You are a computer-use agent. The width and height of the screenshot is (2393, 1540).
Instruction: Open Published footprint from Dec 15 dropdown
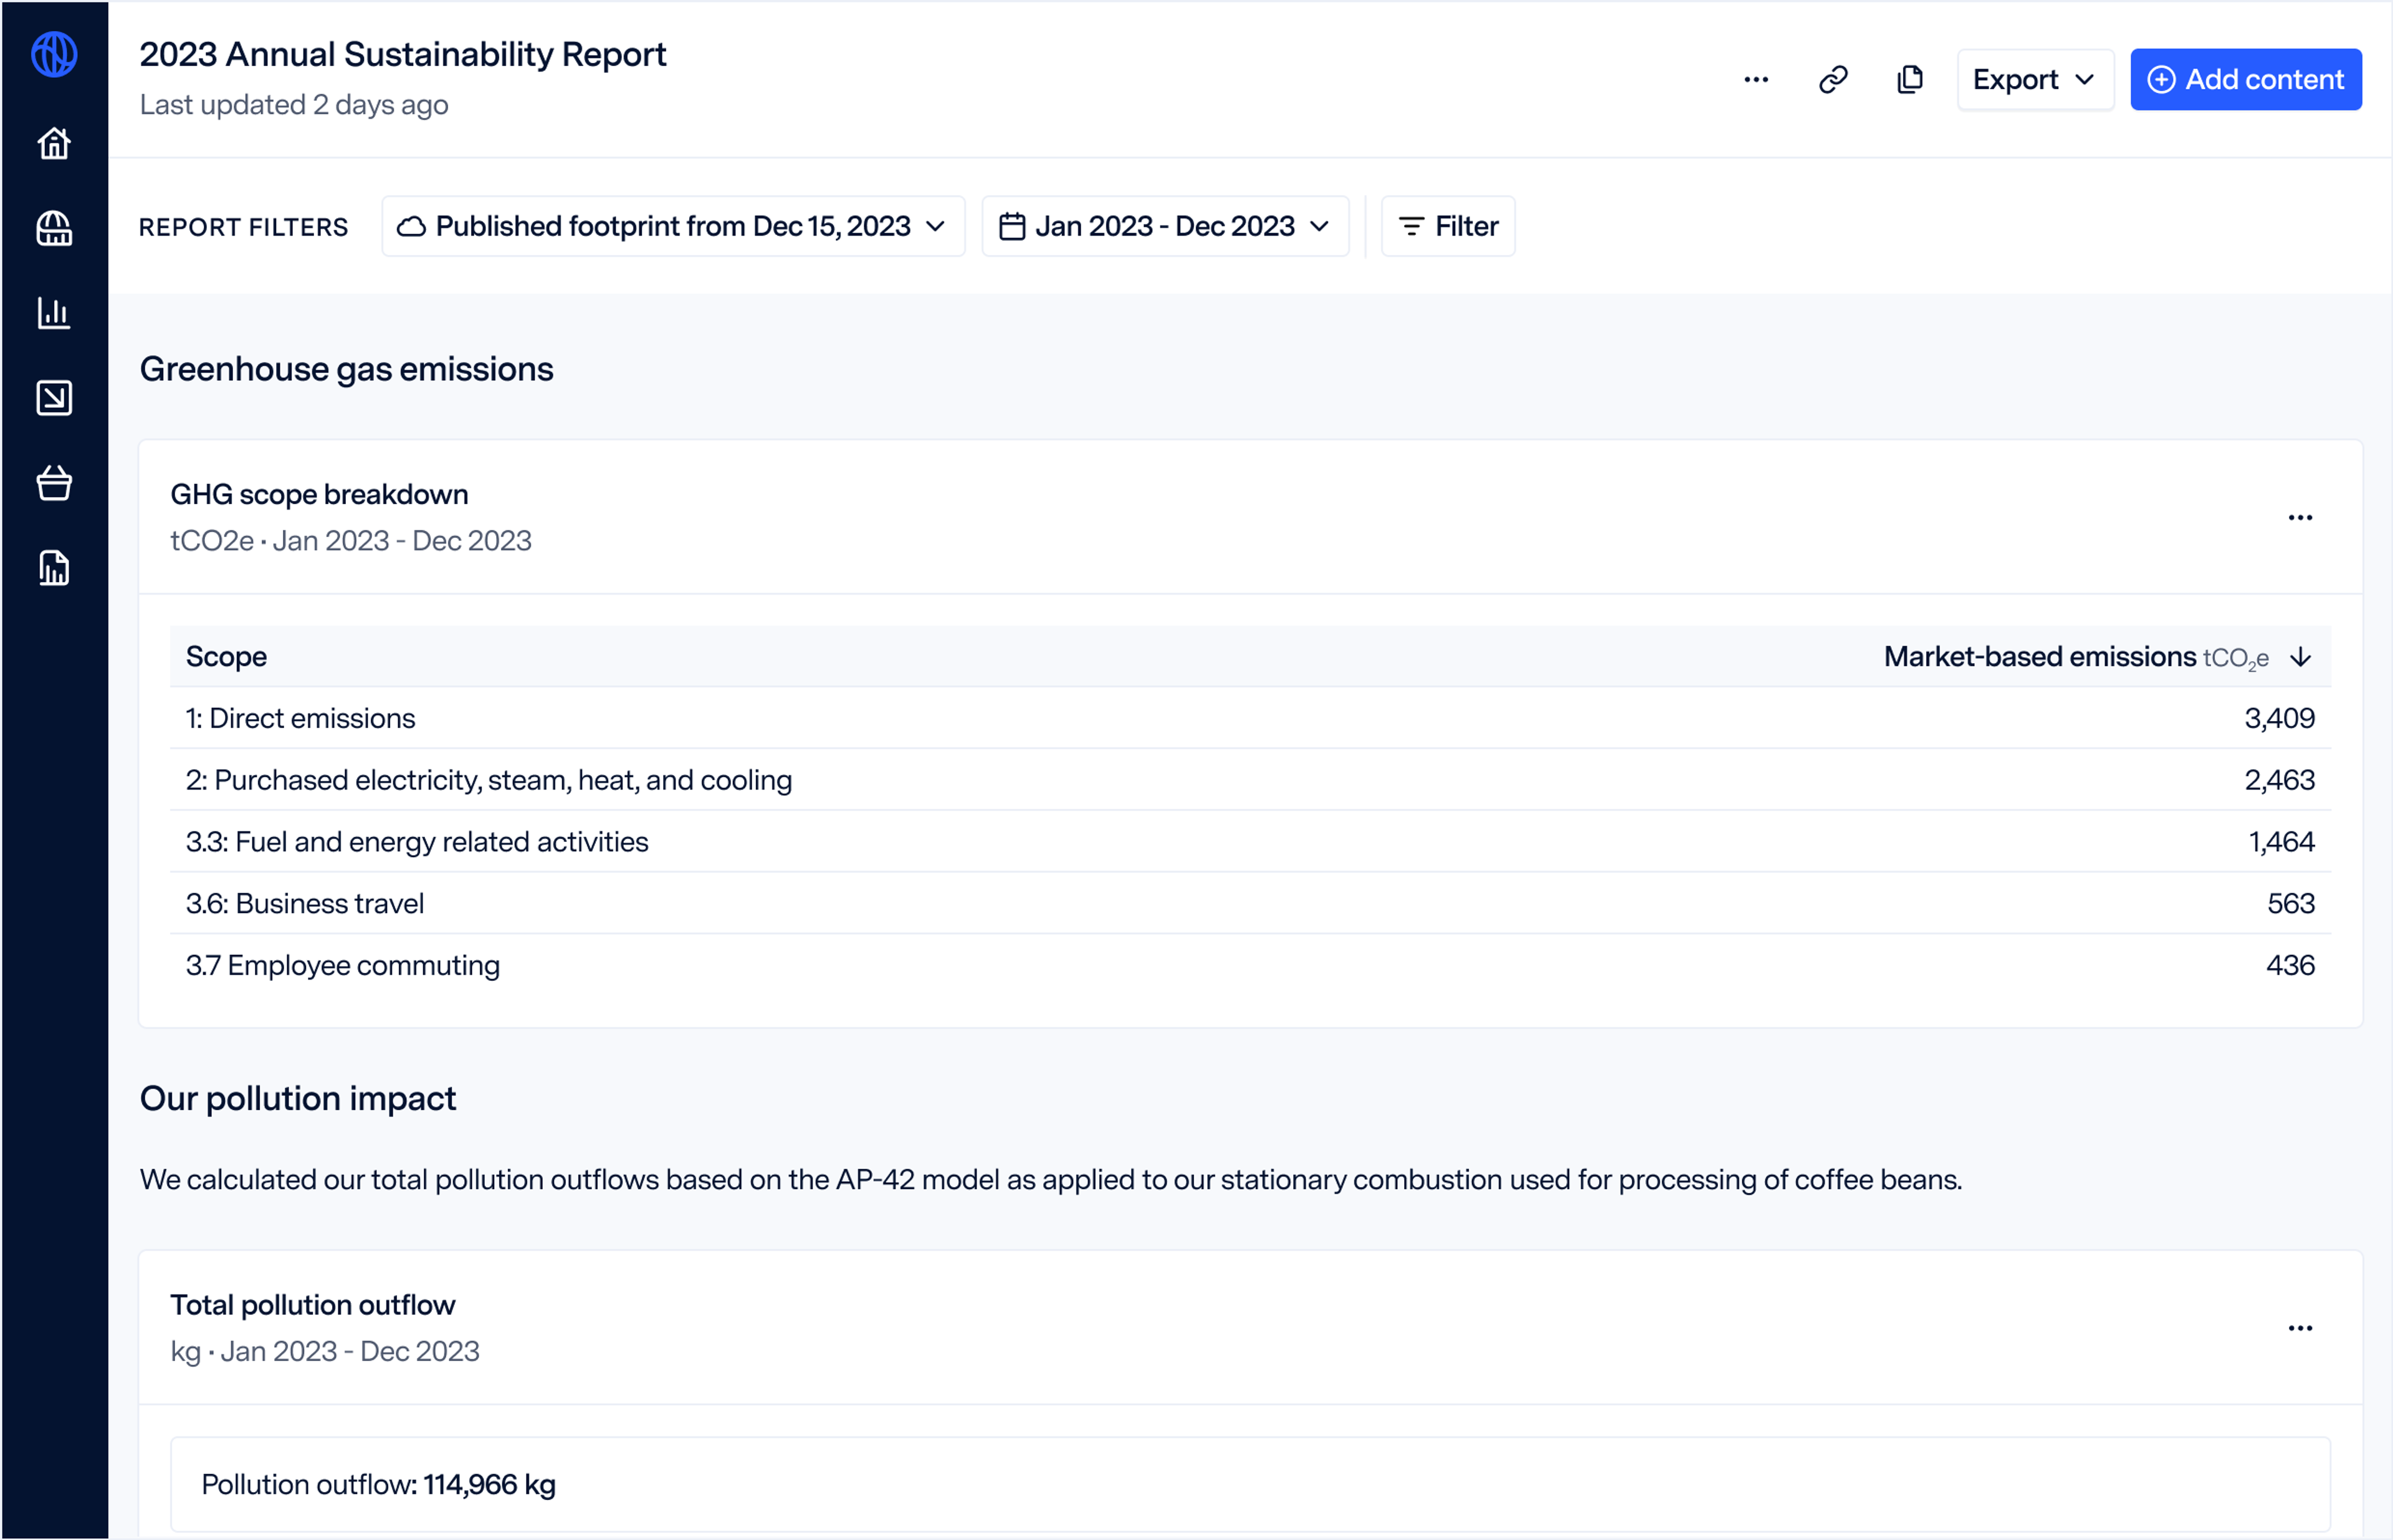672,226
